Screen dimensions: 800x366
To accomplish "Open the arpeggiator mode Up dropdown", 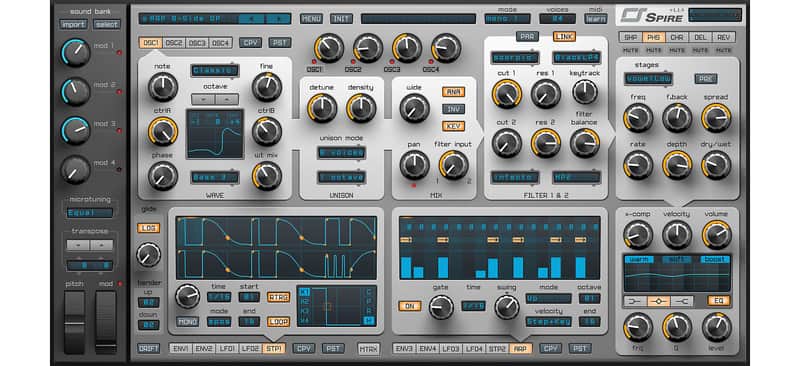I will pos(549,299).
